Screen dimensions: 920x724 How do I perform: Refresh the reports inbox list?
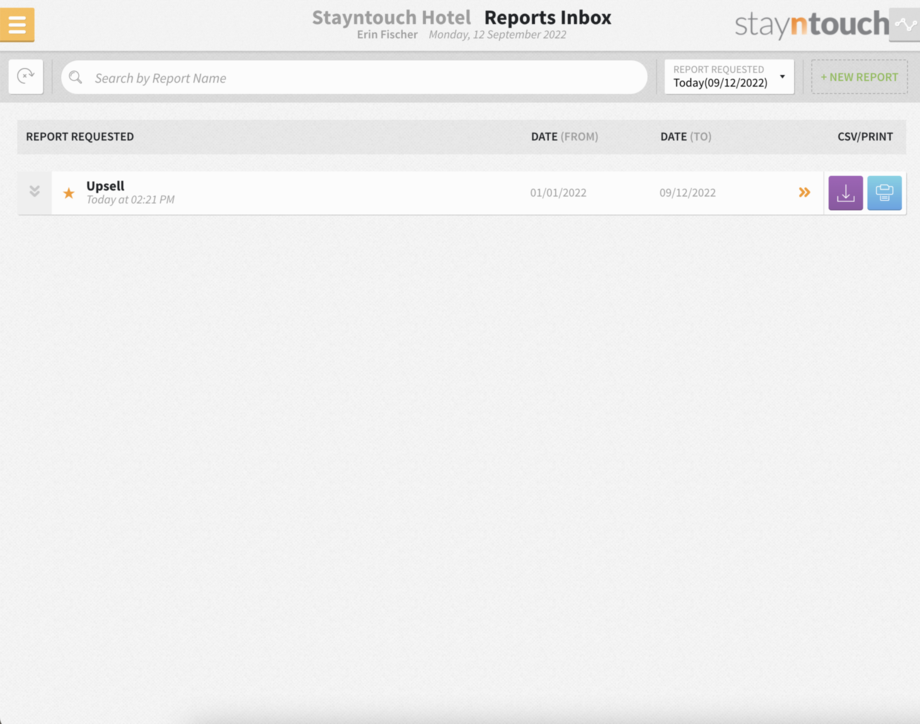point(26,76)
